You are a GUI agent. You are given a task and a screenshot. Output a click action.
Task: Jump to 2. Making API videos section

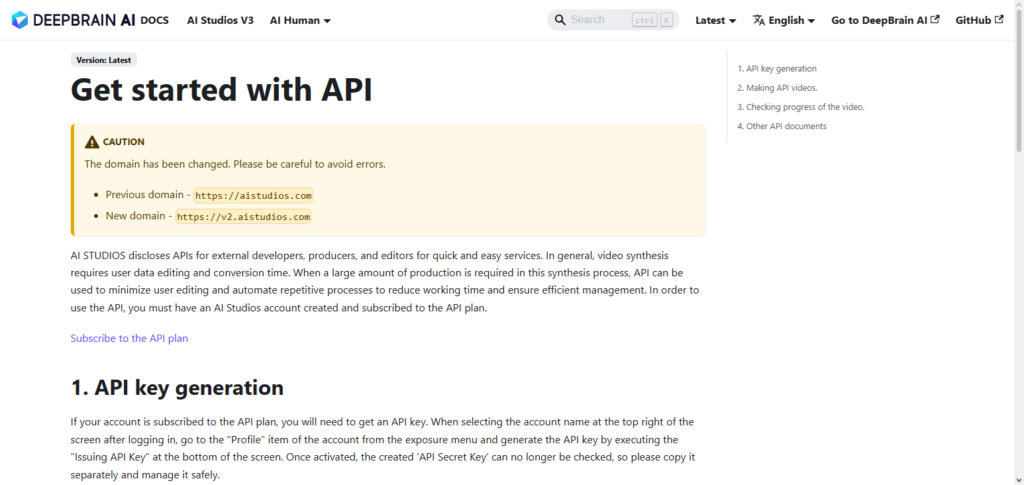(x=777, y=87)
